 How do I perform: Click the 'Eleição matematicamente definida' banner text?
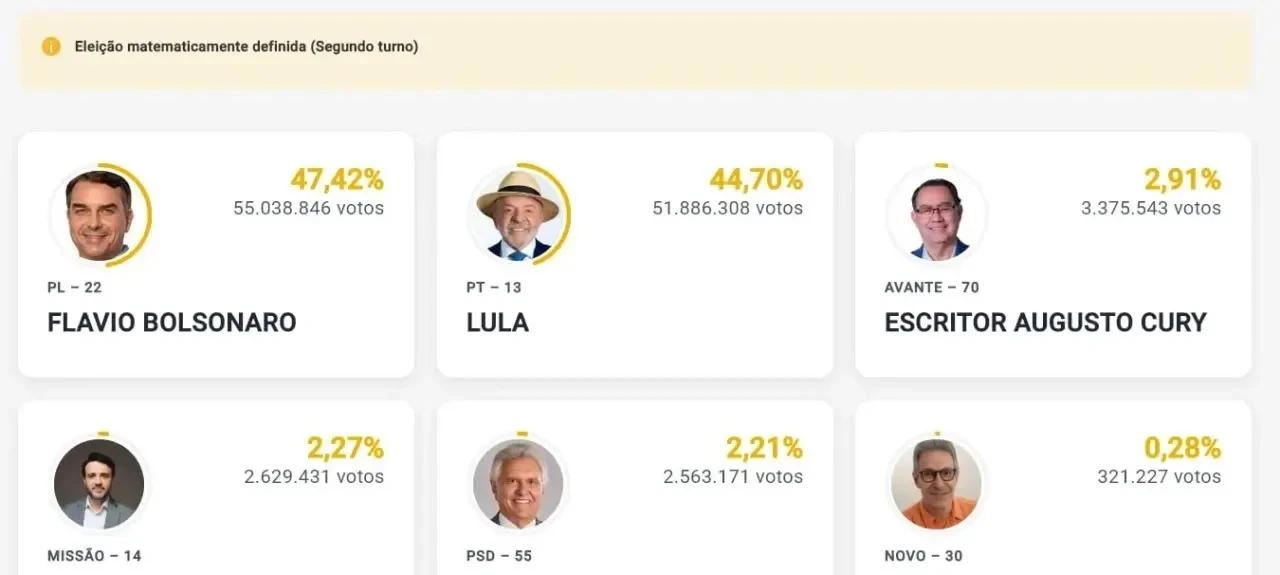point(247,47)
